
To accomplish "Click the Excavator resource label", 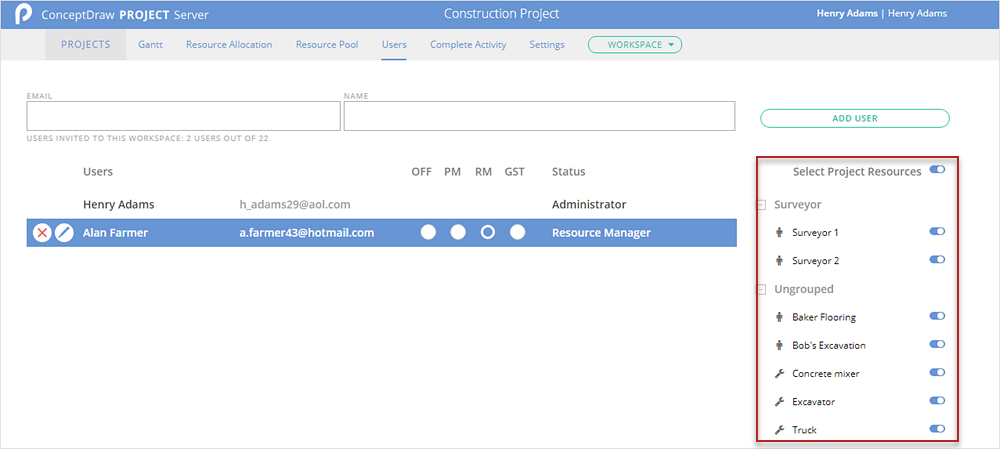I will pyautogui.click(x=814, y=402).
